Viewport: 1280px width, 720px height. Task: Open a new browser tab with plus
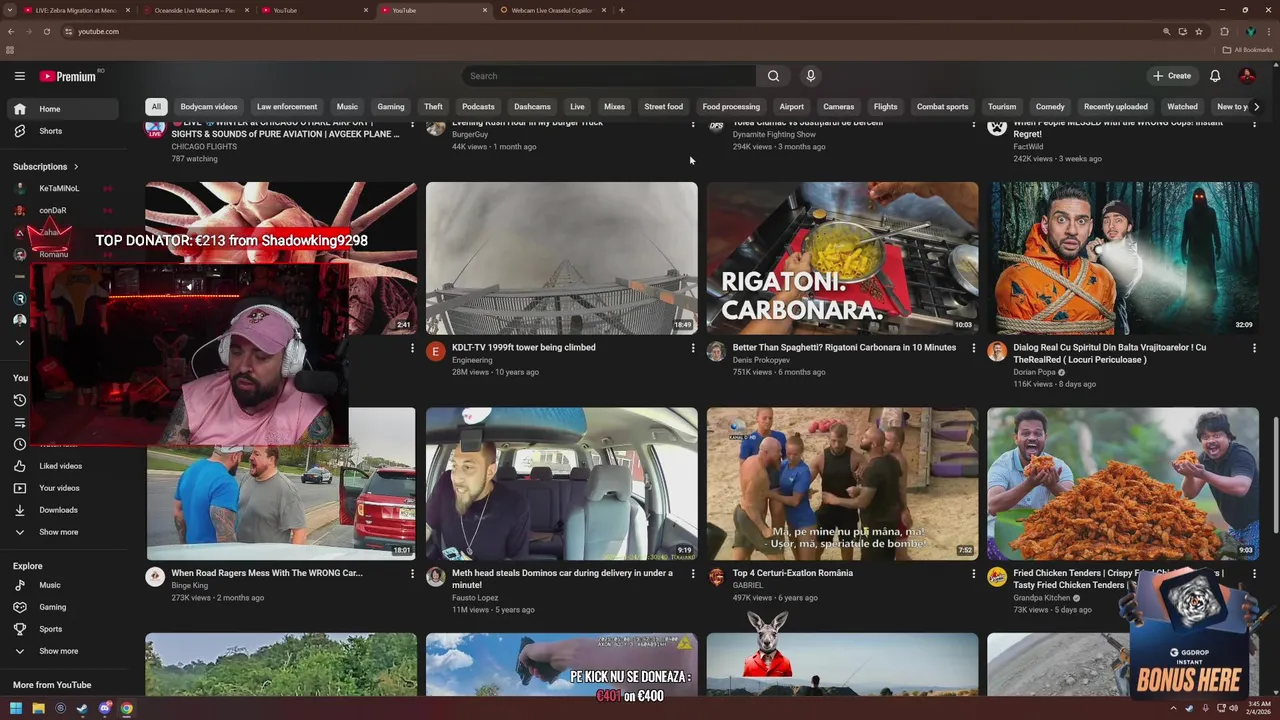point(622,10)
